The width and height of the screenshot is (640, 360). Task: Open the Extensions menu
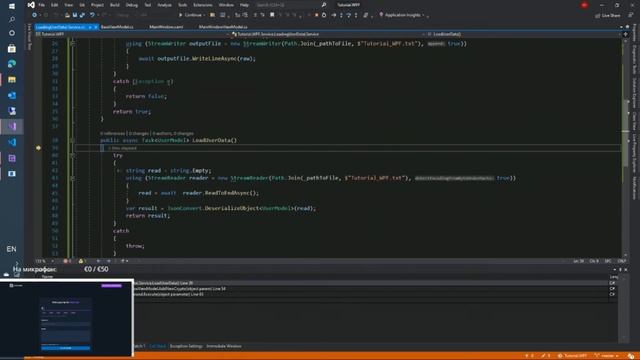coord(203,5)
